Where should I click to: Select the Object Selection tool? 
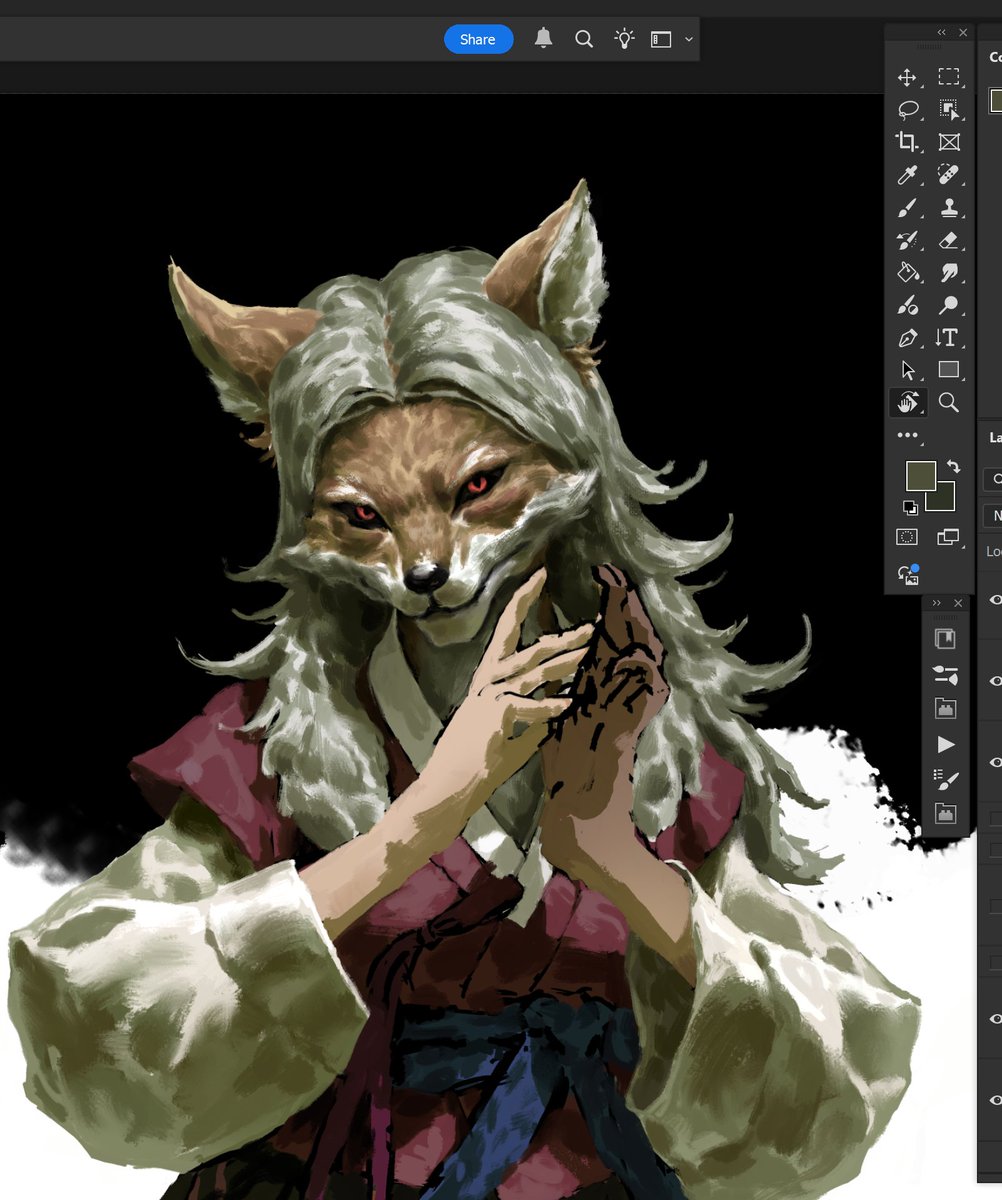coord(948,110)
